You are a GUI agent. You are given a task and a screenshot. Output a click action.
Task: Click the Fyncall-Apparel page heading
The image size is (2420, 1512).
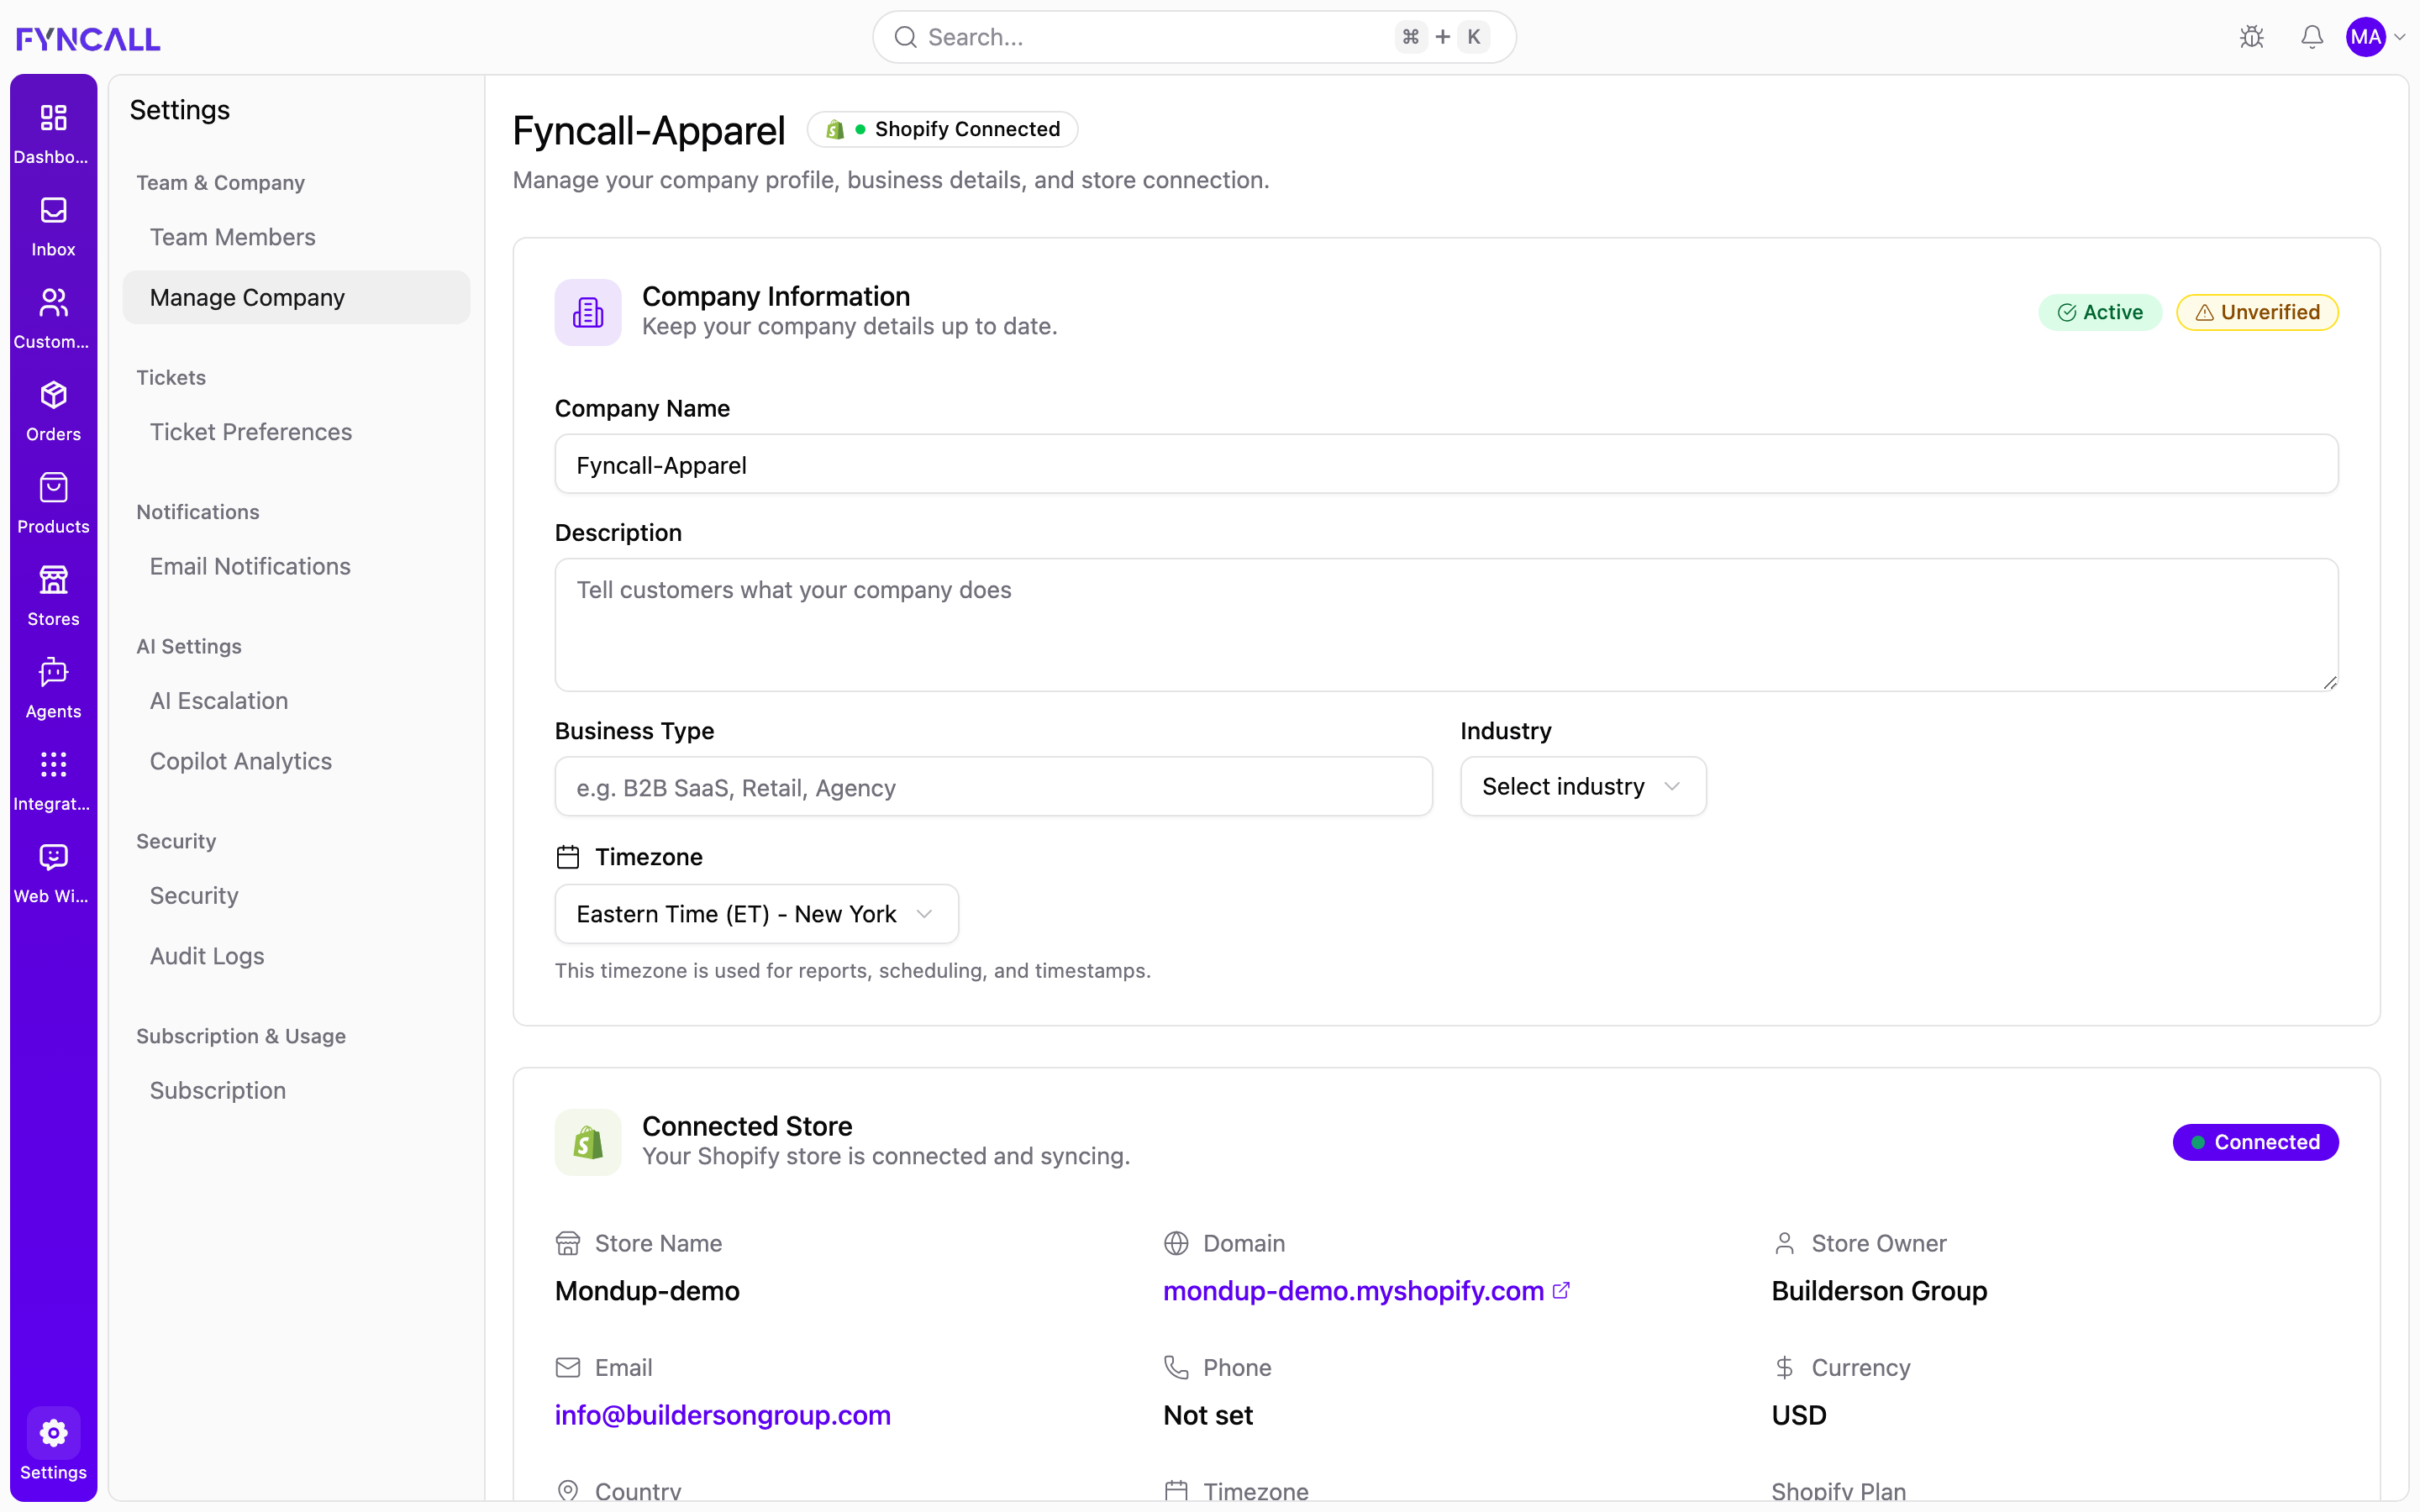click(649, 131)
